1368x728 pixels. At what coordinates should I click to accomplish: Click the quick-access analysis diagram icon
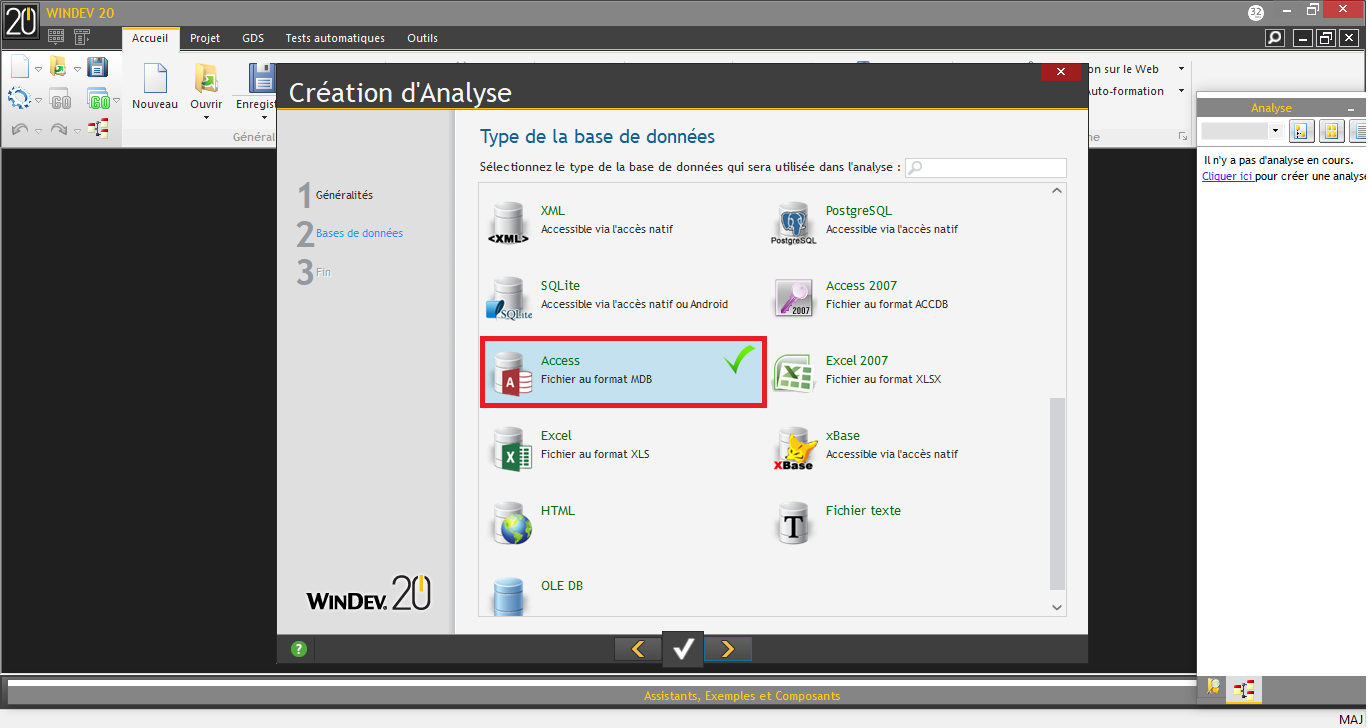[x=97, y=129]
